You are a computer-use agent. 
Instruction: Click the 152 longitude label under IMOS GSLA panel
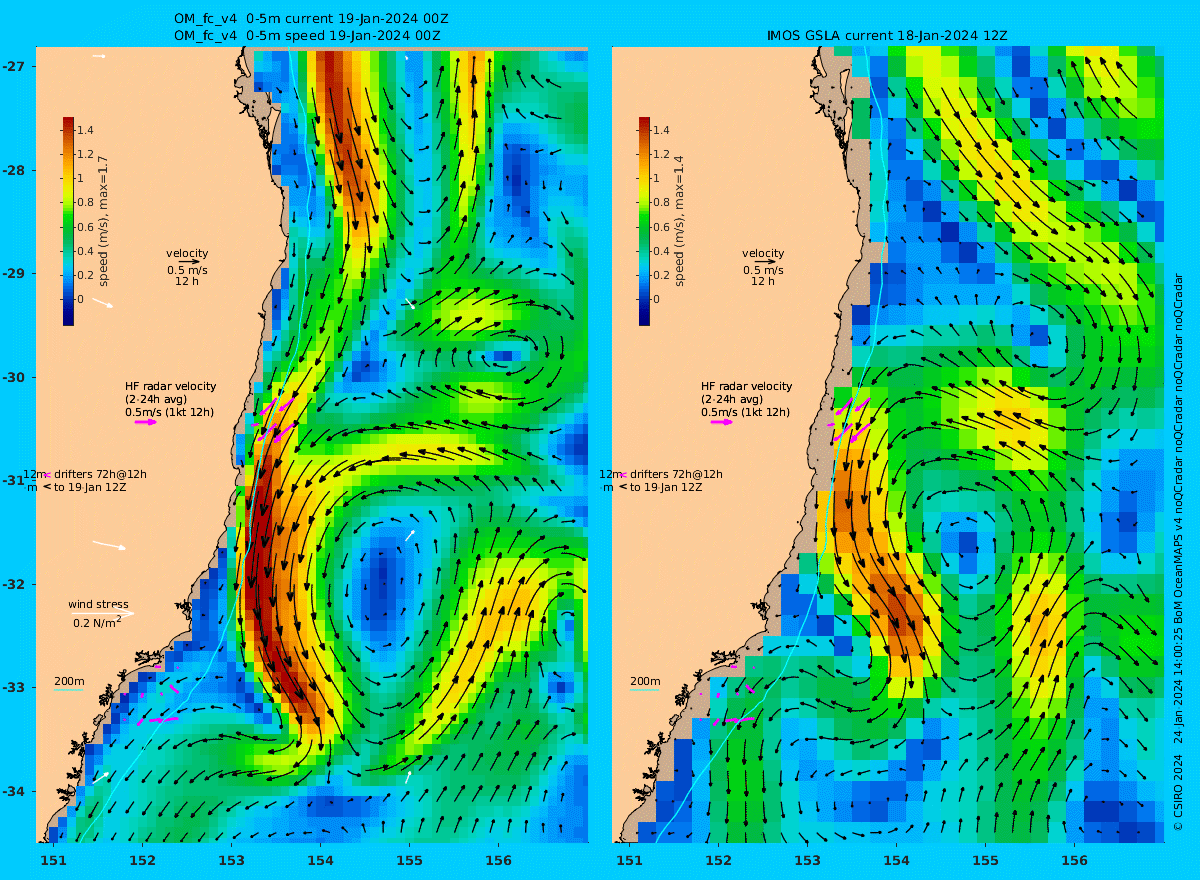[x=718, y=860]
